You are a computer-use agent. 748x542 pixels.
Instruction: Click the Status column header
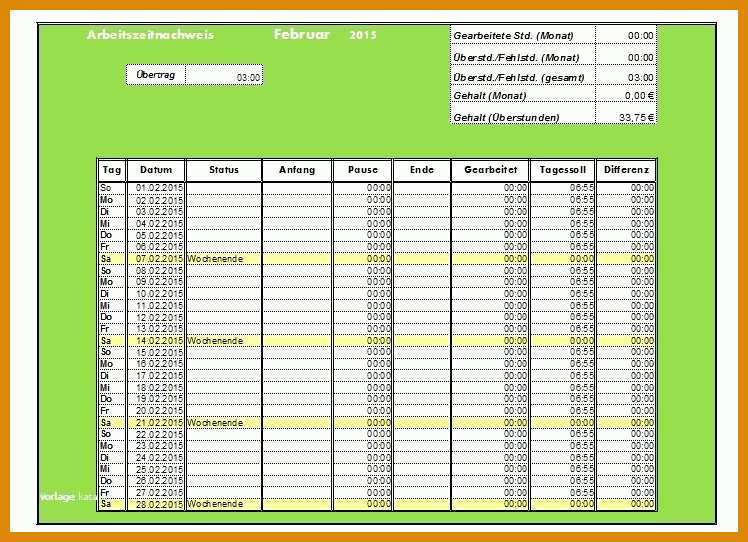point(224,170)
